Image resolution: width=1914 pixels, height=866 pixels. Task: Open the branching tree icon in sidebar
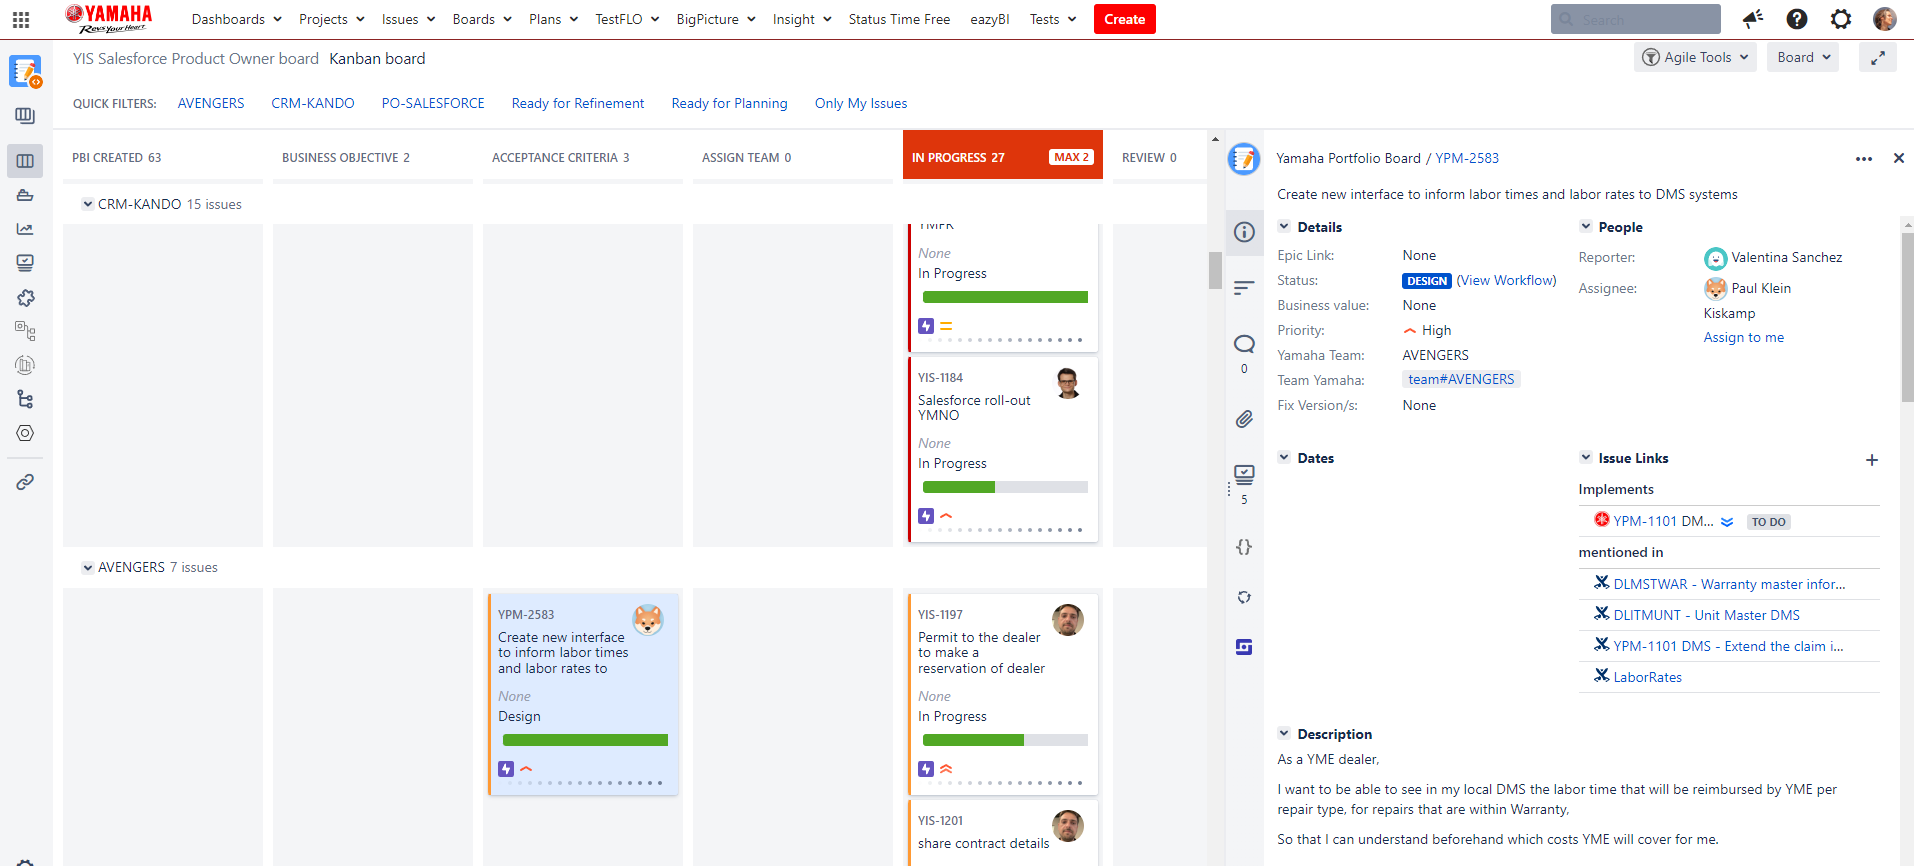point(25,399)
